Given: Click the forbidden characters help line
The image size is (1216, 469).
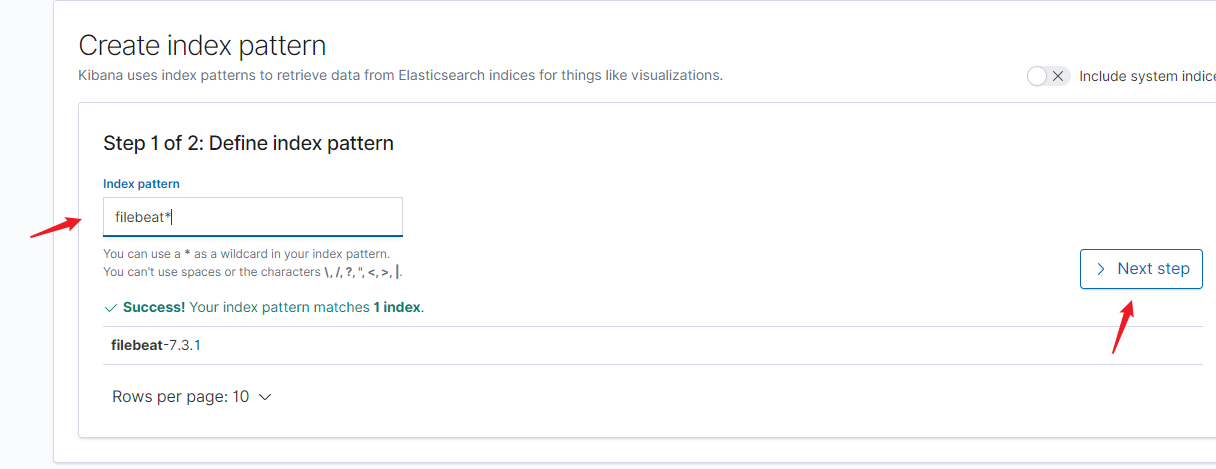Looking at the screenshot, I should pyautogui.click(x=253, y=272).
